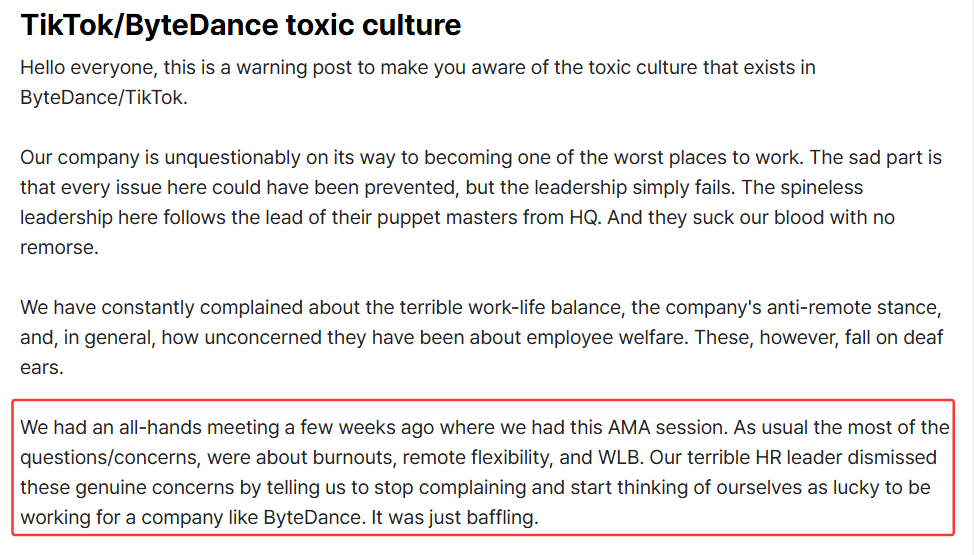Click the red-outlined highlighted paragraph
The width and height of the screenshot is (974, 555).
tap(483, 467)
